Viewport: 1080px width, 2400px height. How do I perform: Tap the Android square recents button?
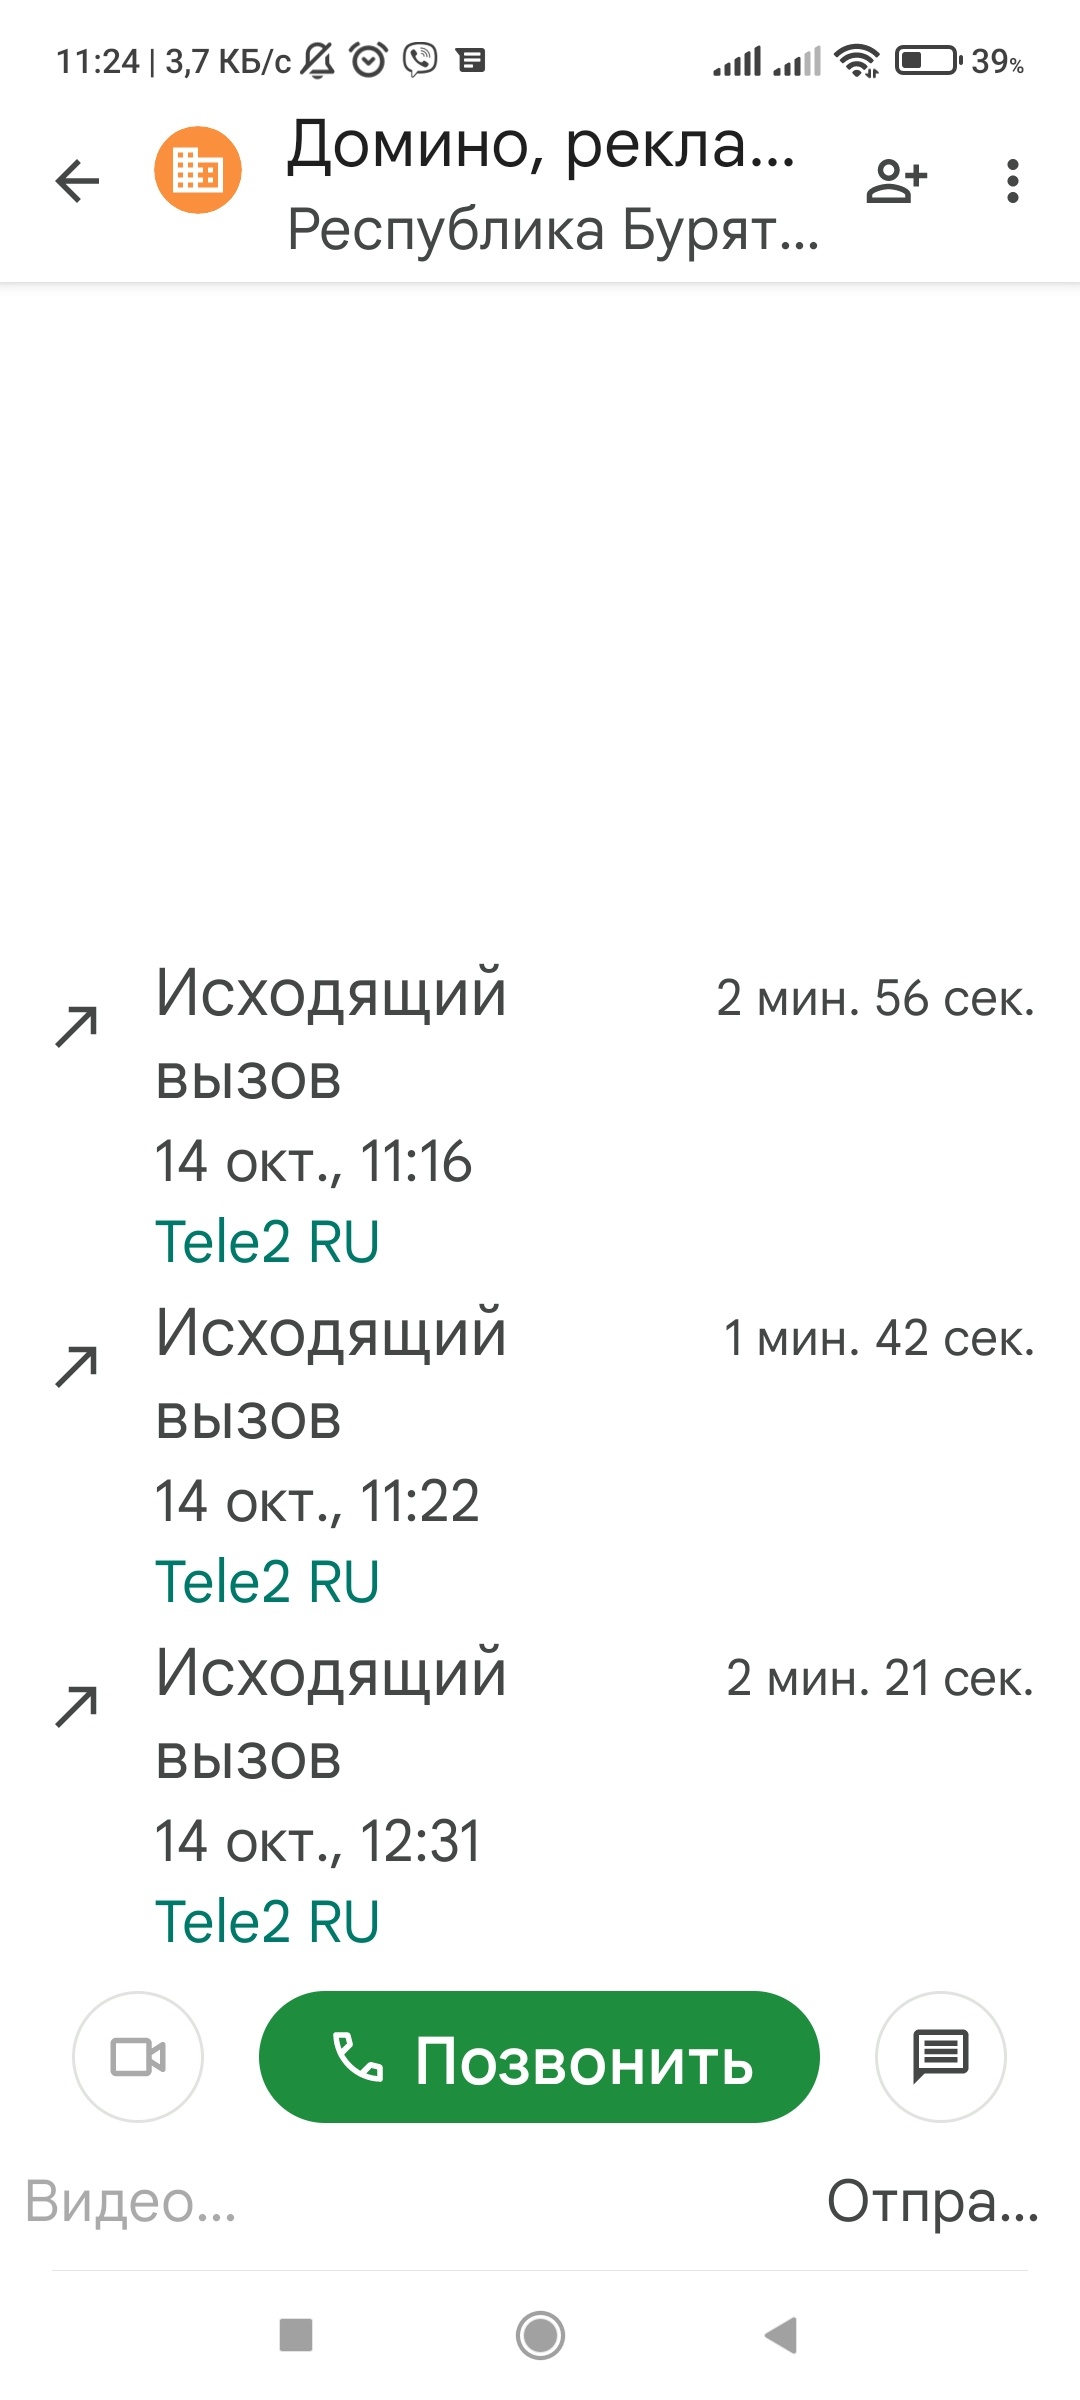coord(296,2335)
